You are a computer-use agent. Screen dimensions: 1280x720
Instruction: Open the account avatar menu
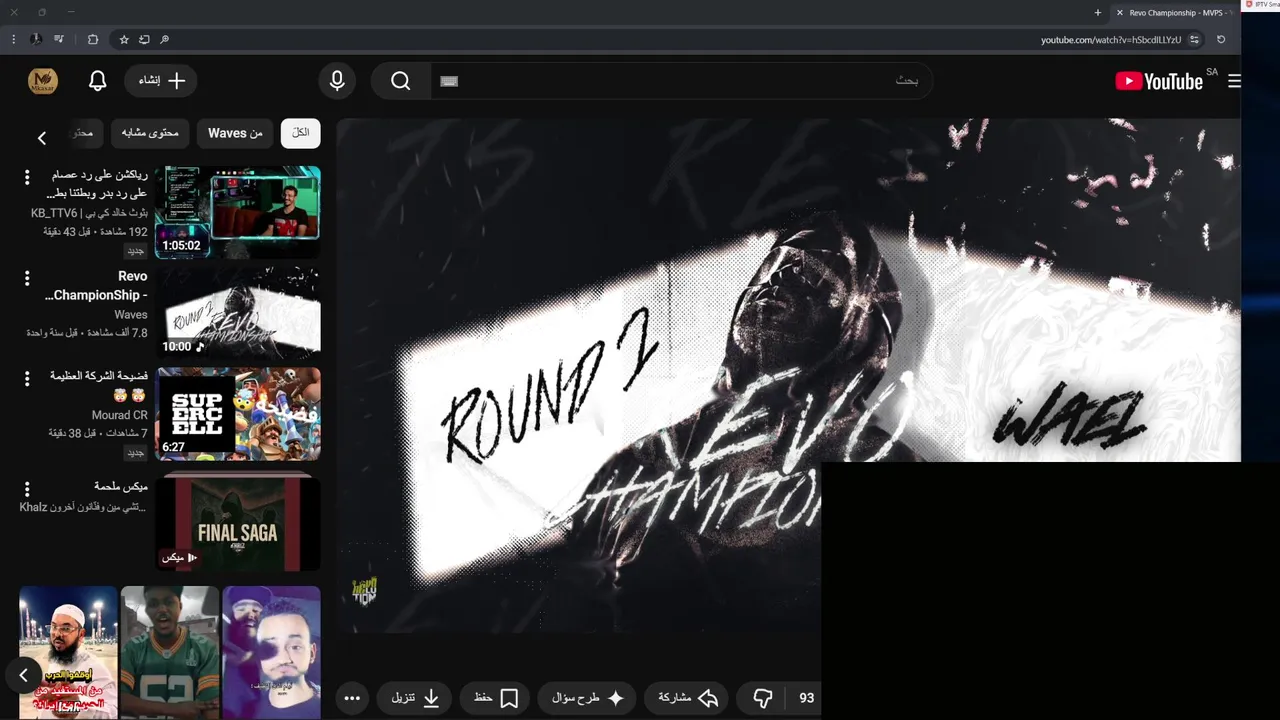[x=43, y=81]
